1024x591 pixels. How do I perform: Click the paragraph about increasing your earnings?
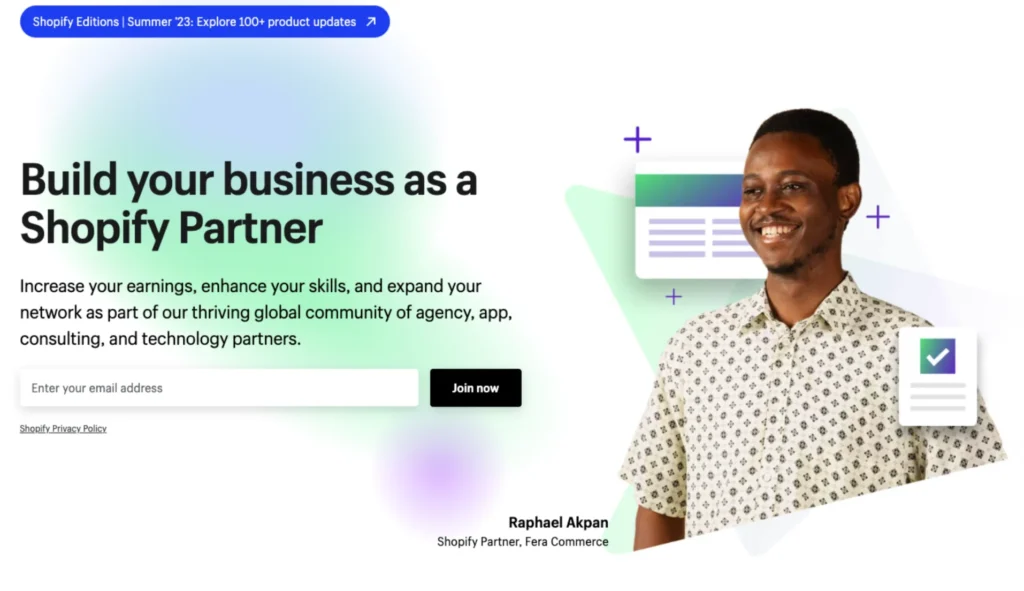pyautogui.click(x=266, y=312)
